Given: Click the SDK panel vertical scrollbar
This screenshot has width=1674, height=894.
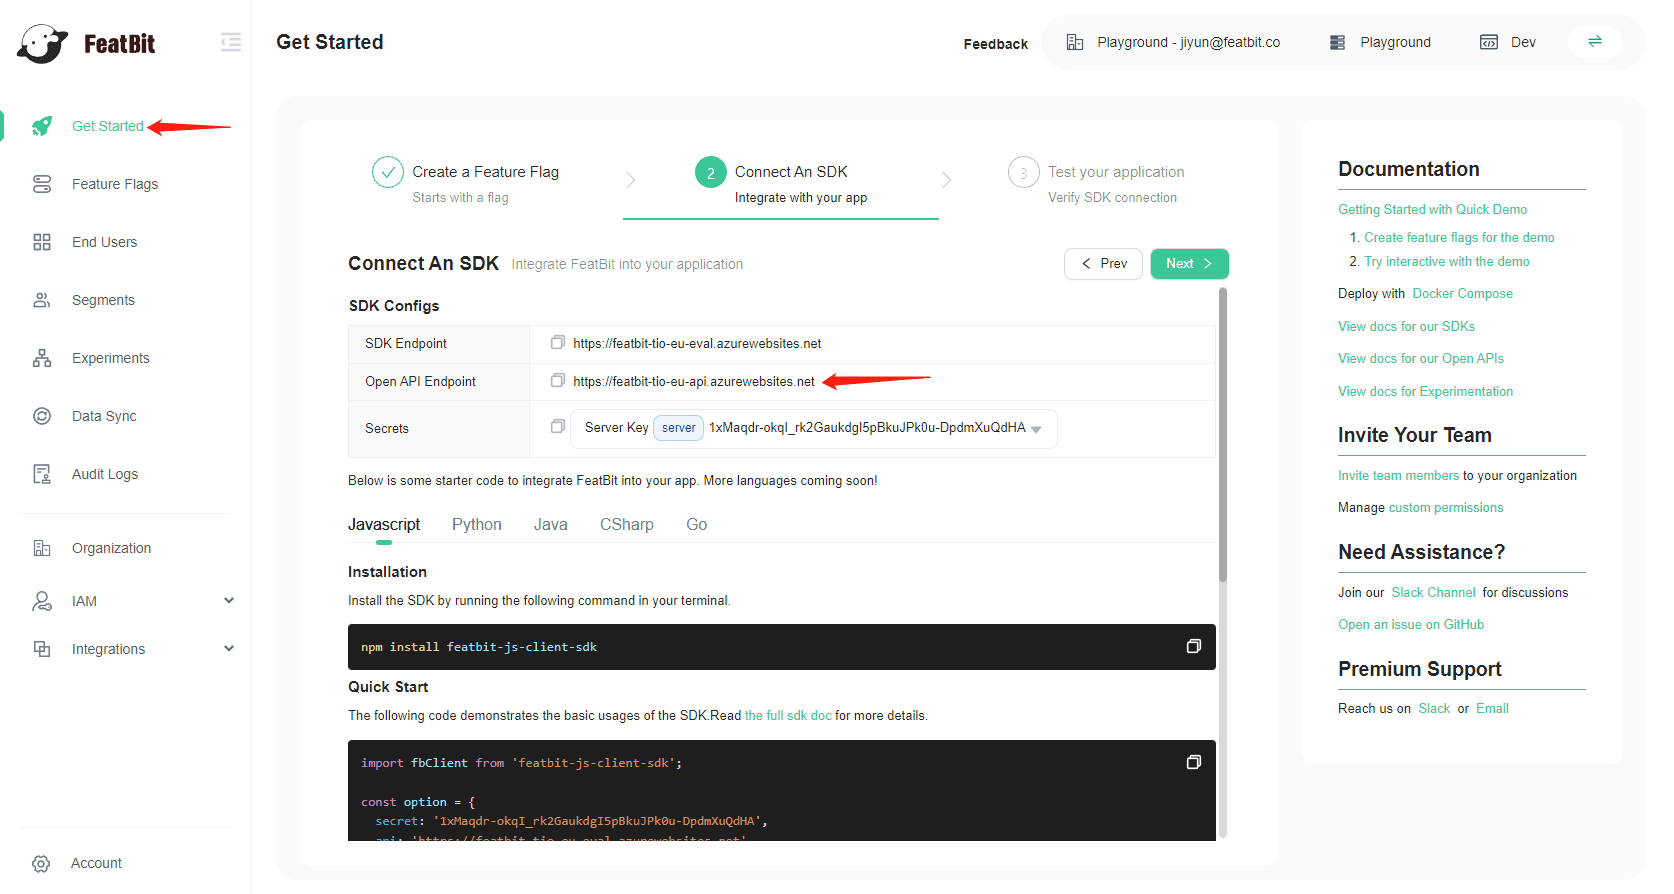Looking at the screenshot, I should 1222,435.
